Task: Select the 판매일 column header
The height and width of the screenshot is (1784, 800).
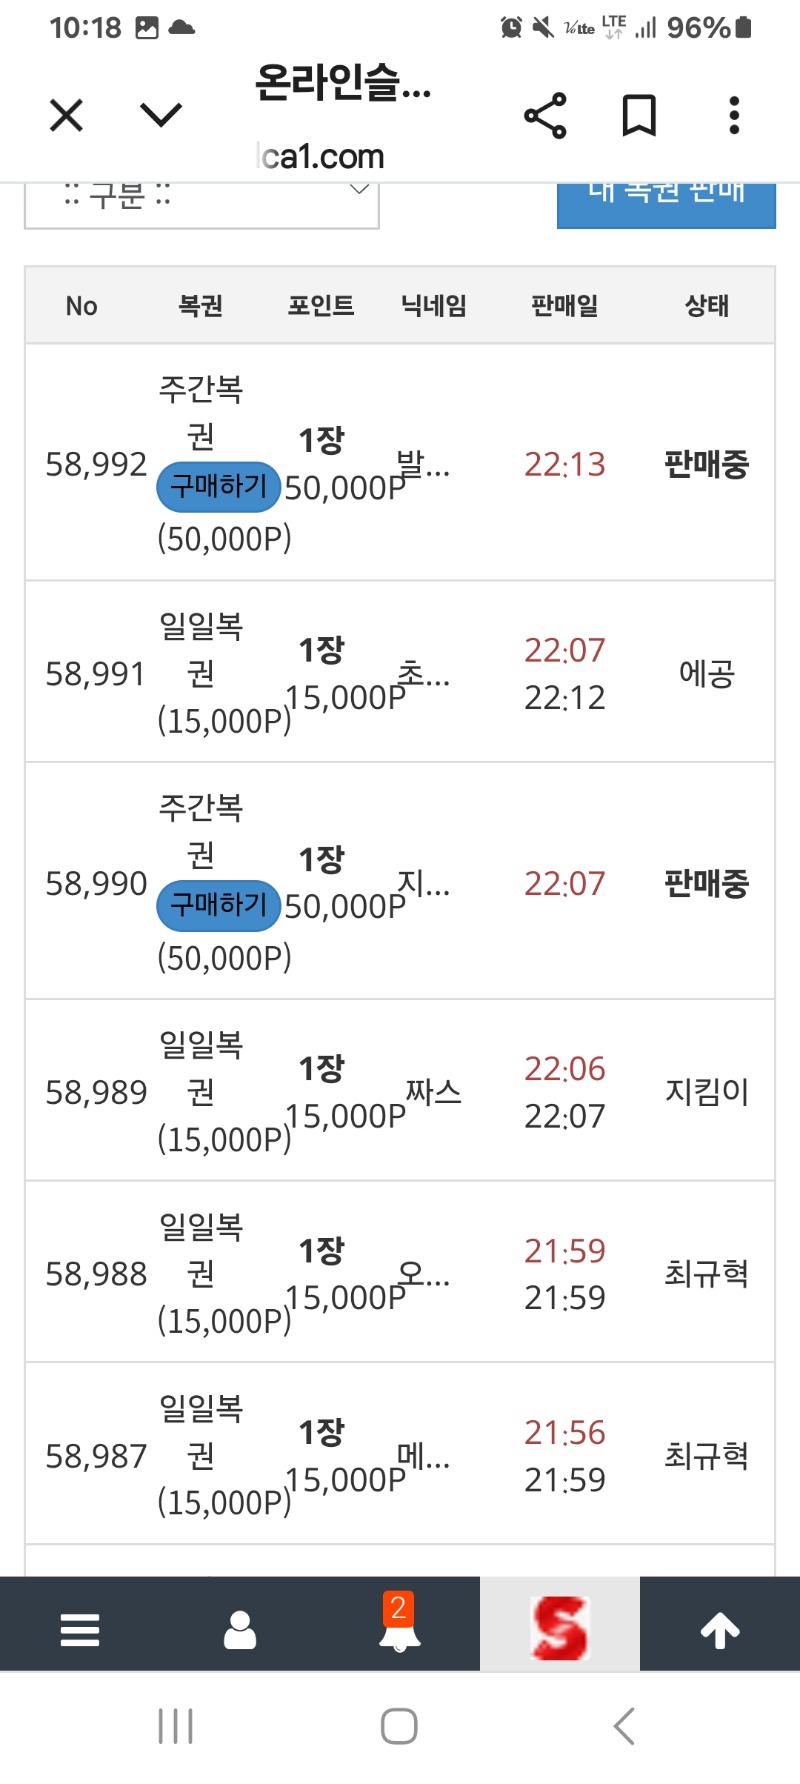Action: coord(565,306)
